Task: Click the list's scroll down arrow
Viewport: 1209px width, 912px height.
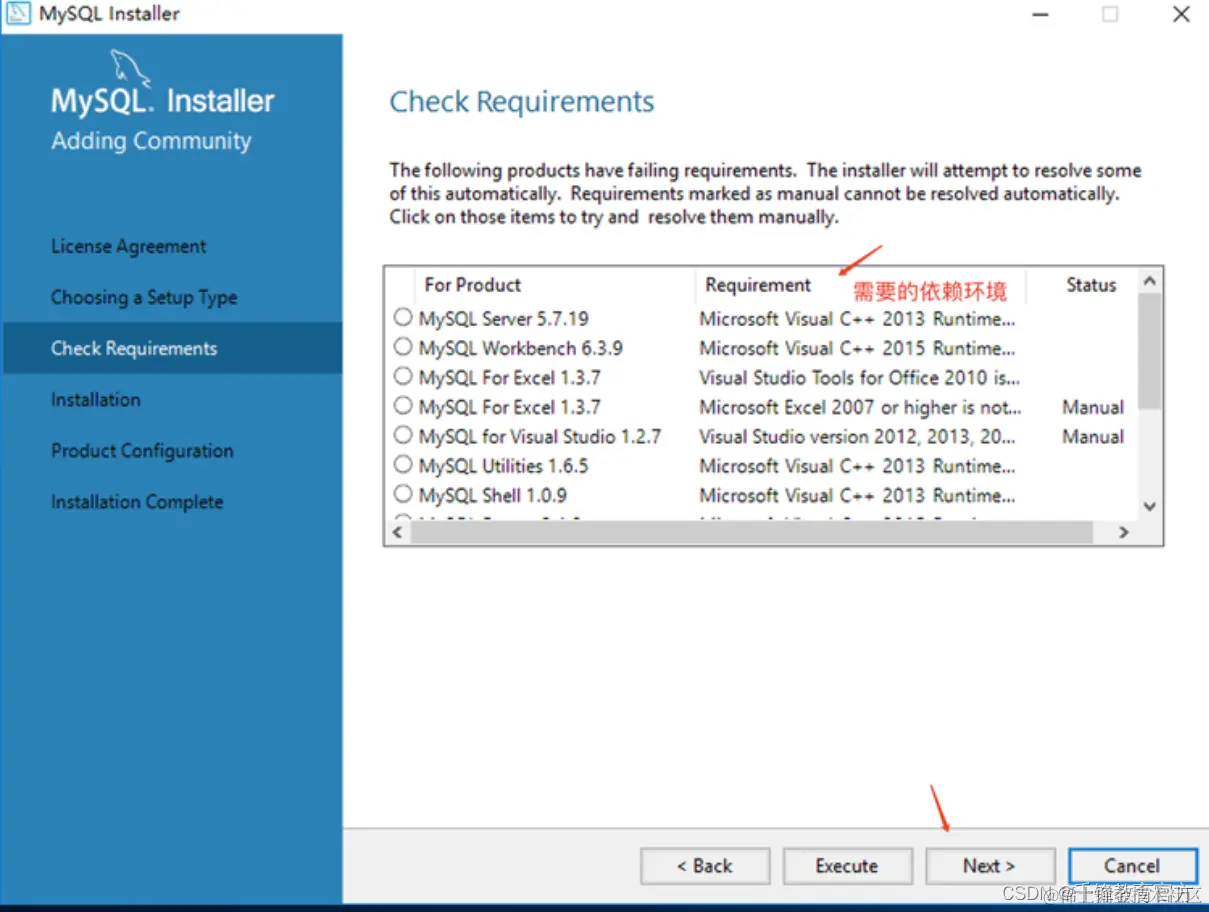Action: tap(1150, 507)
